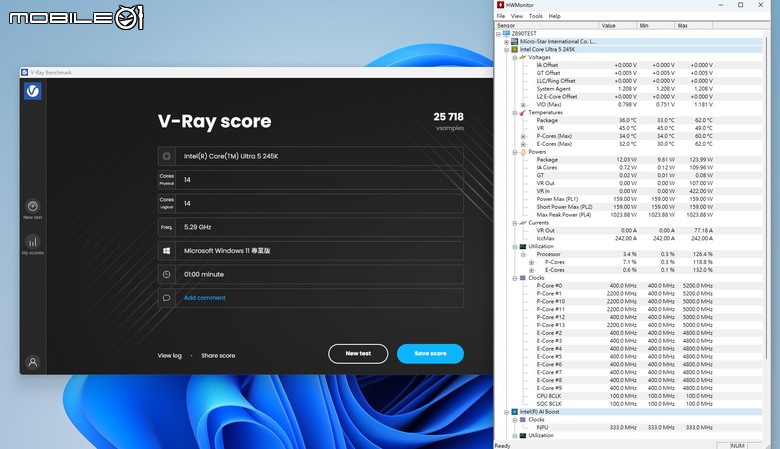Select the Short Power Max (PL2) row

624,207
